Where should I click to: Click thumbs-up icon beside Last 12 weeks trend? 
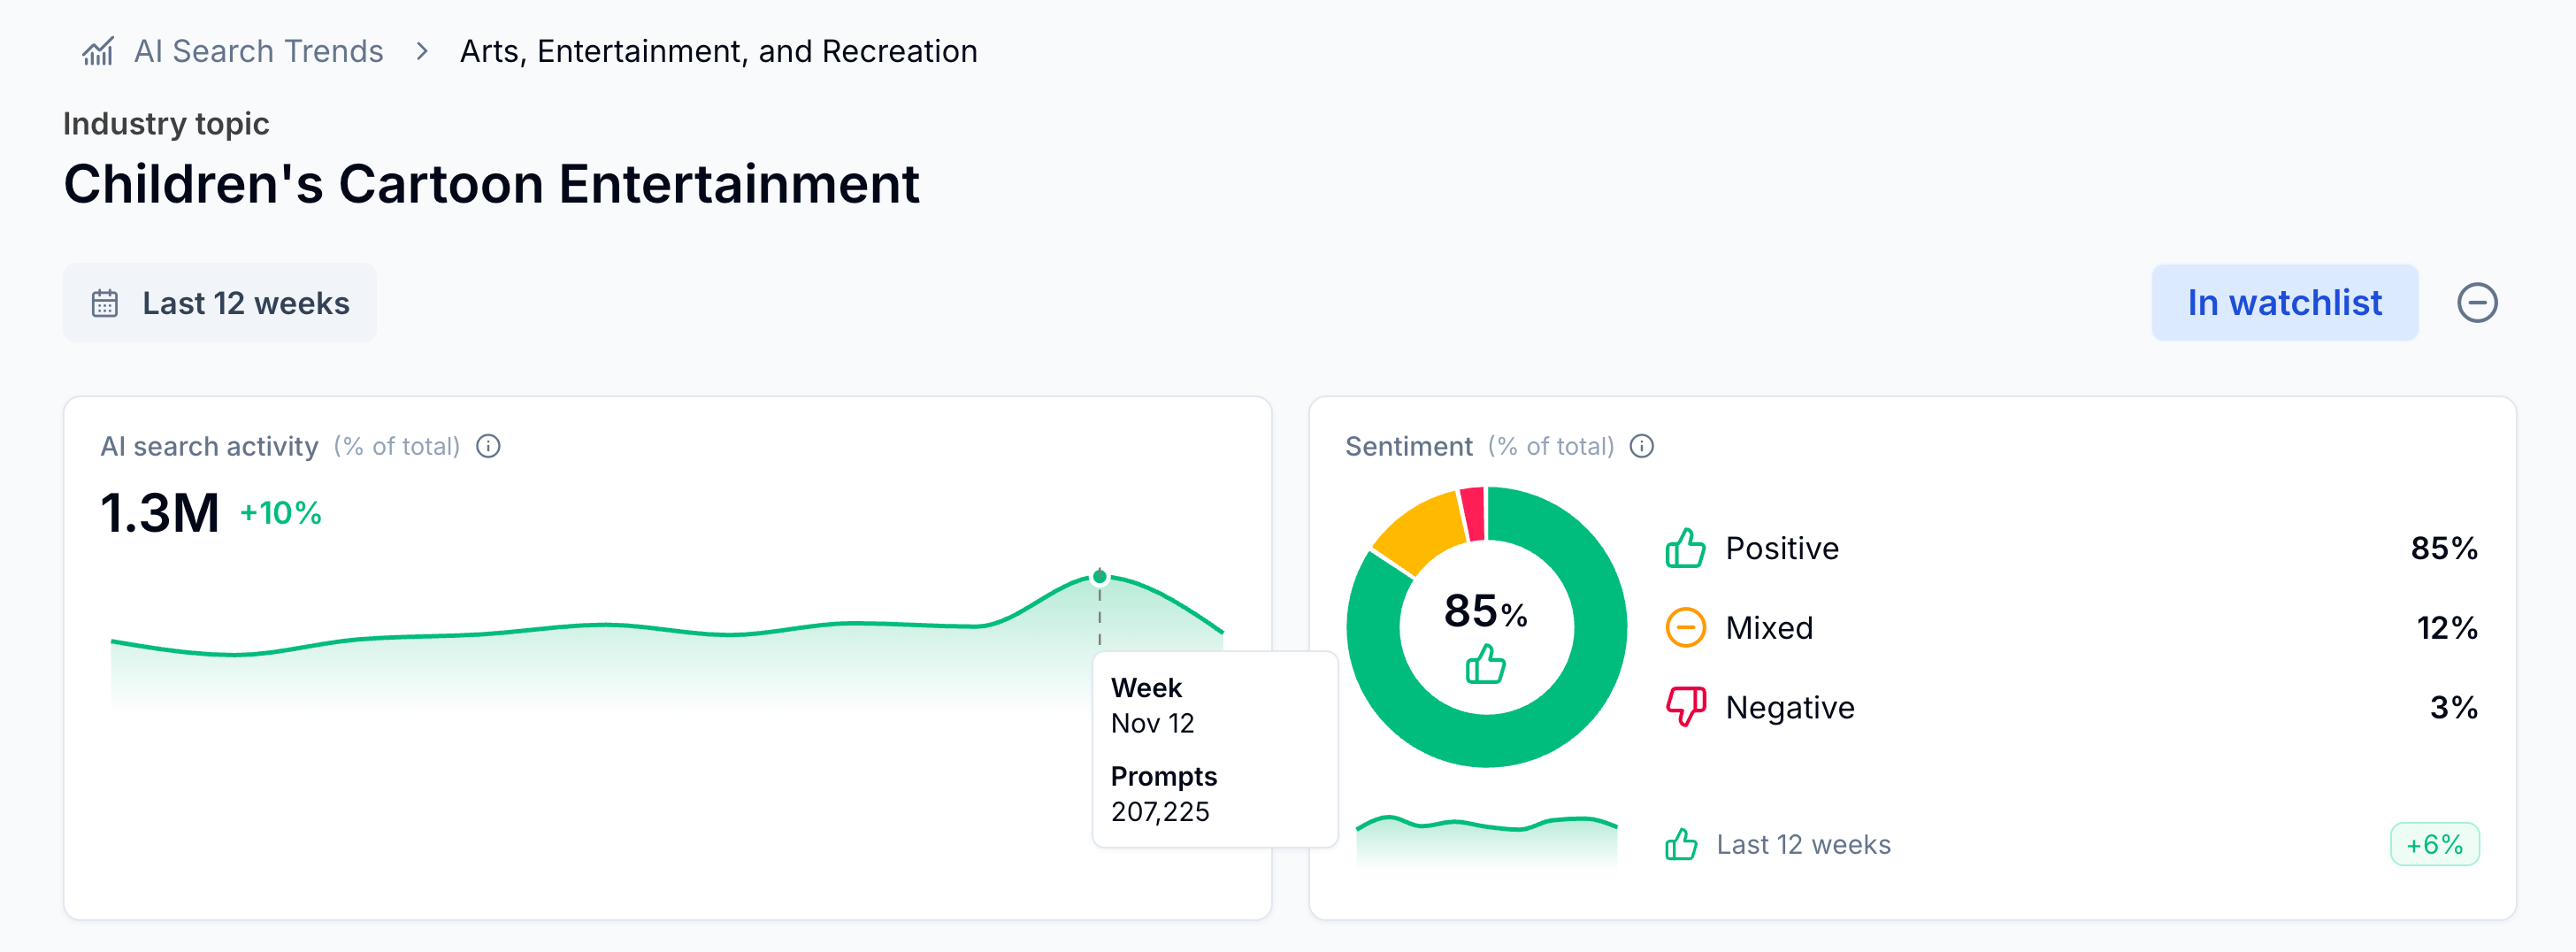[1681, 845]
